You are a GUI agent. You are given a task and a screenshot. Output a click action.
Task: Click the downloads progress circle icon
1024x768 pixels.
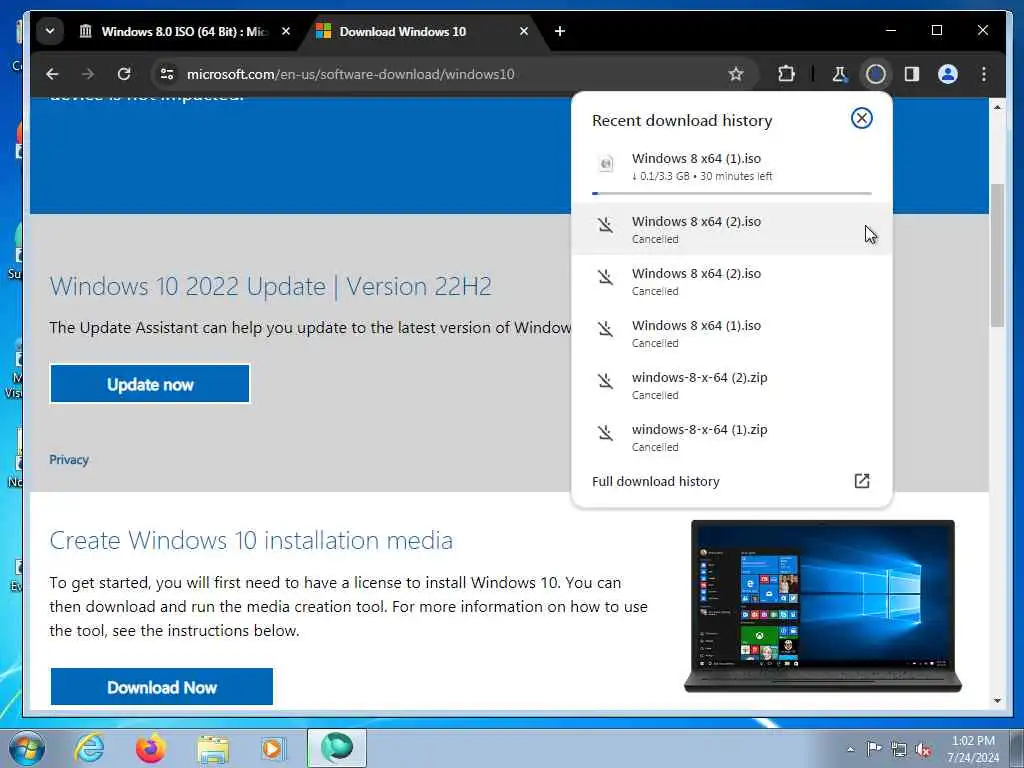876,74
